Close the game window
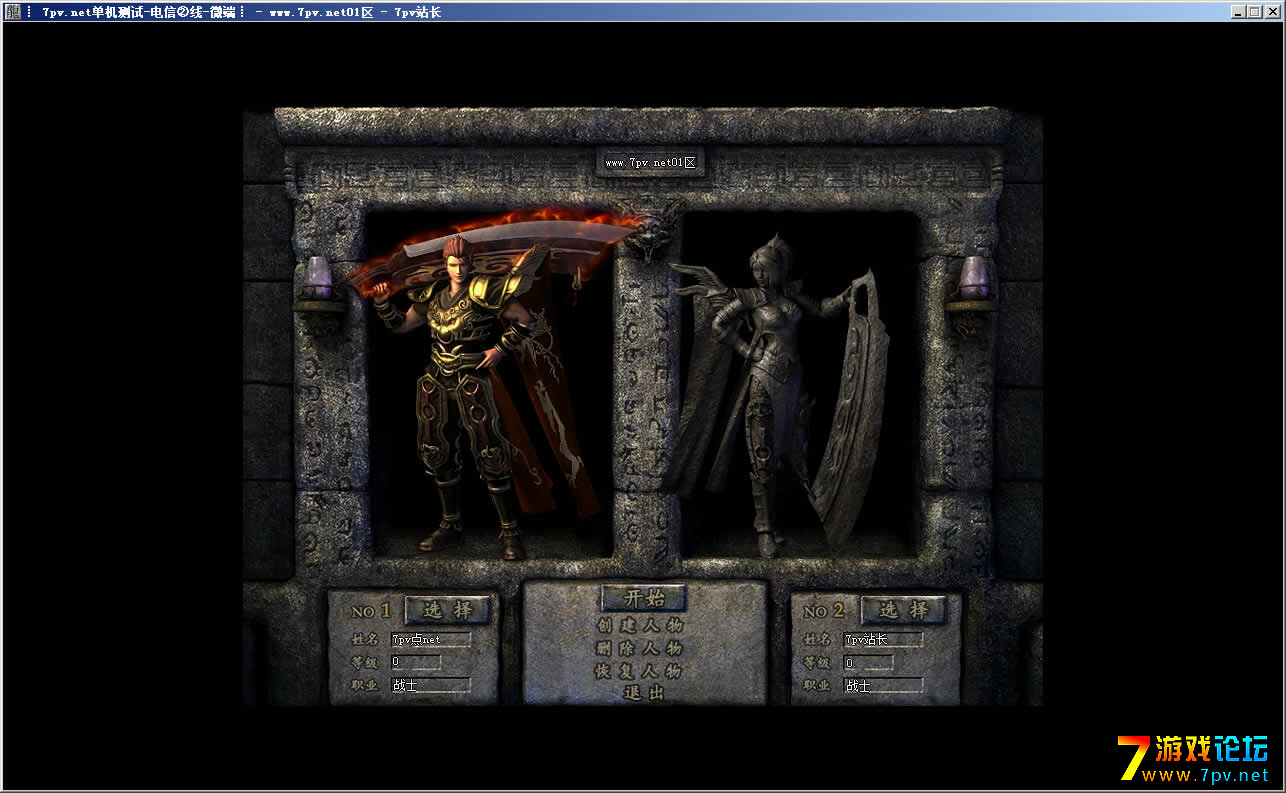1286x793 pixels. (1272, 12)
